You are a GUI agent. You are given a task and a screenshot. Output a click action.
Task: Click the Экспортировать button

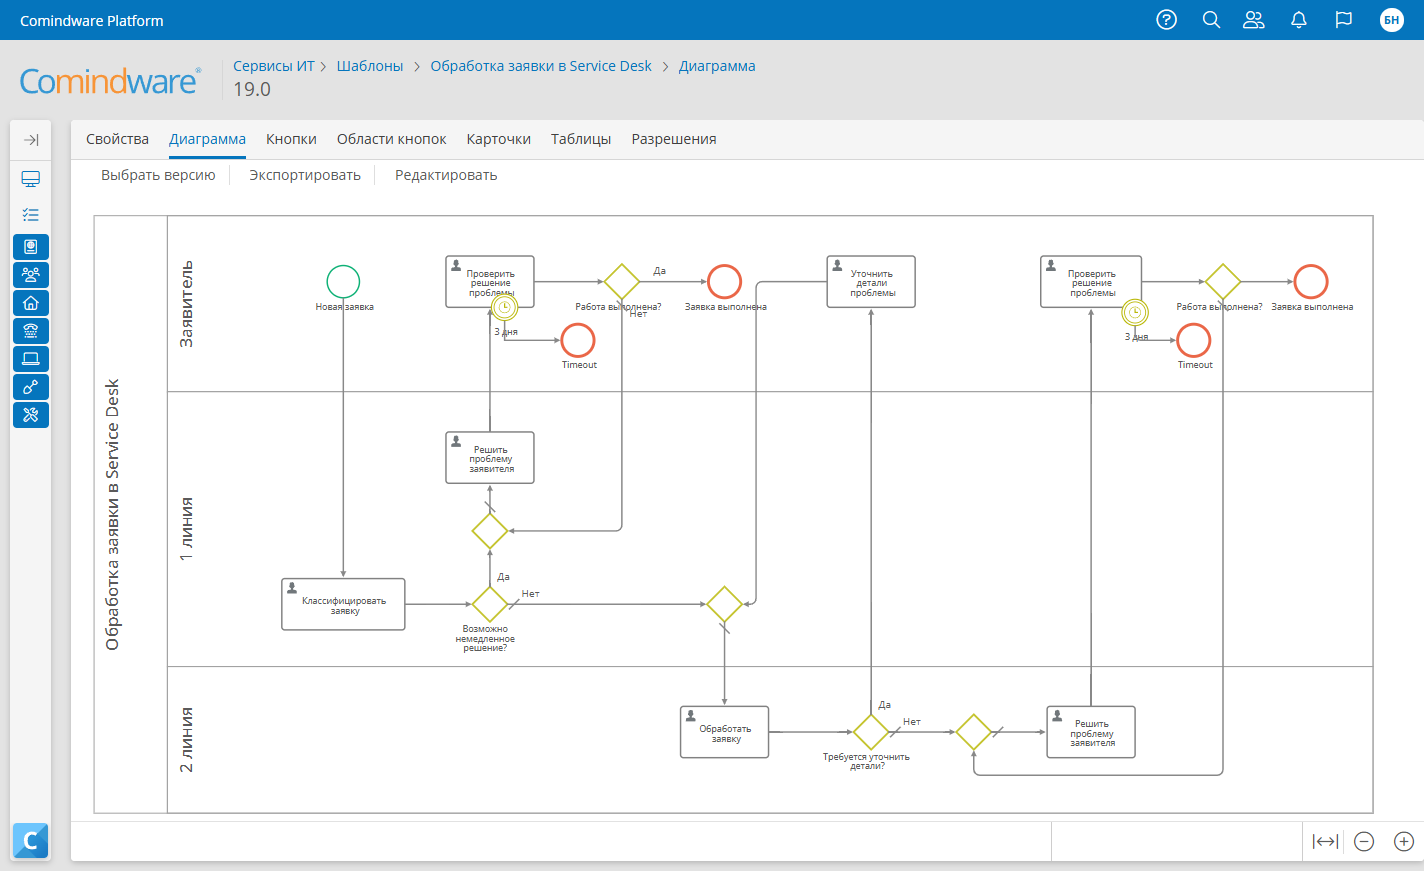(x=303, y=174)
